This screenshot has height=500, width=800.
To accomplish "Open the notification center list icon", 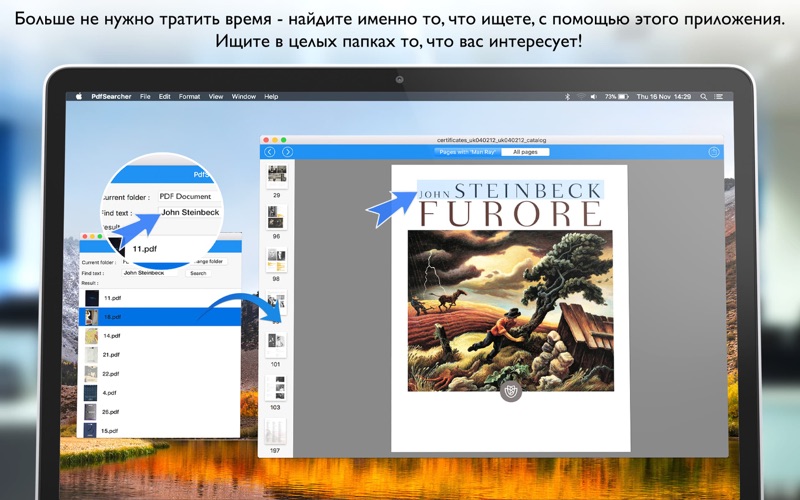I will coord(718,96).
